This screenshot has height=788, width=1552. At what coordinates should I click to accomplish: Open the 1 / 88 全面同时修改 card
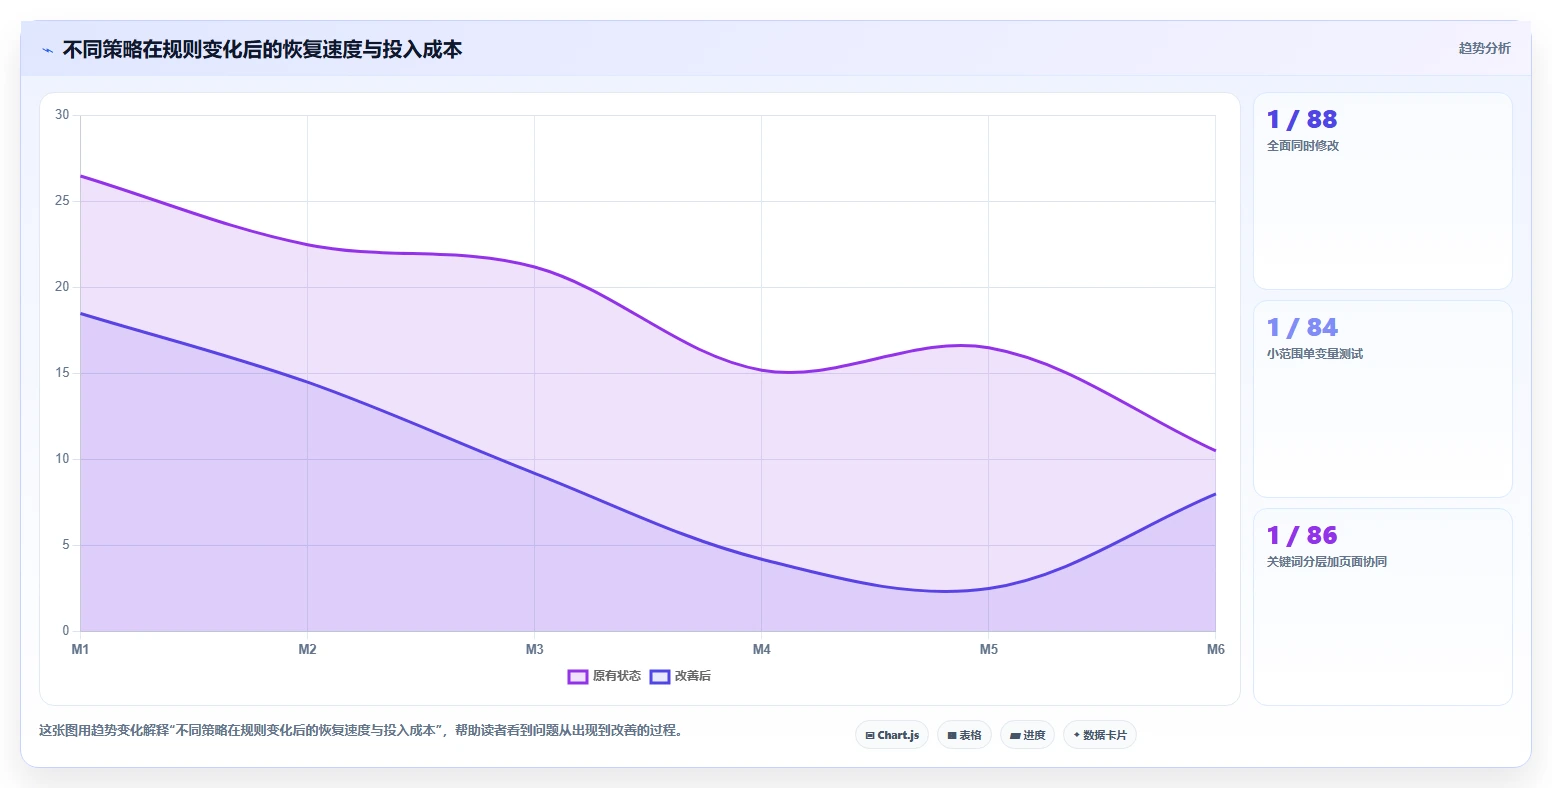tap(1382, 191)
